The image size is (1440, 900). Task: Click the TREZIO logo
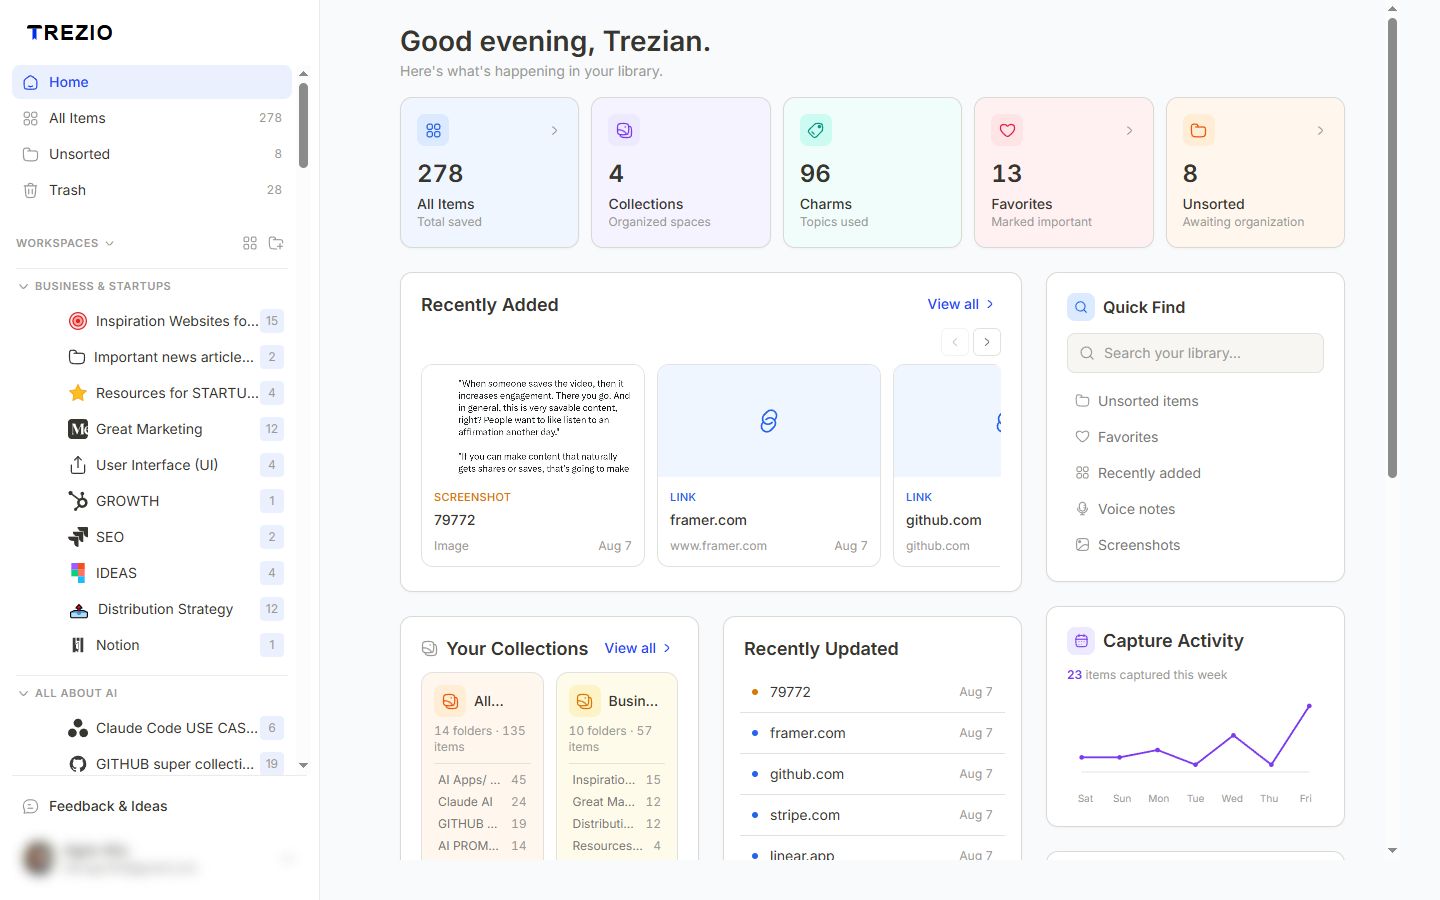pos(70,32)
